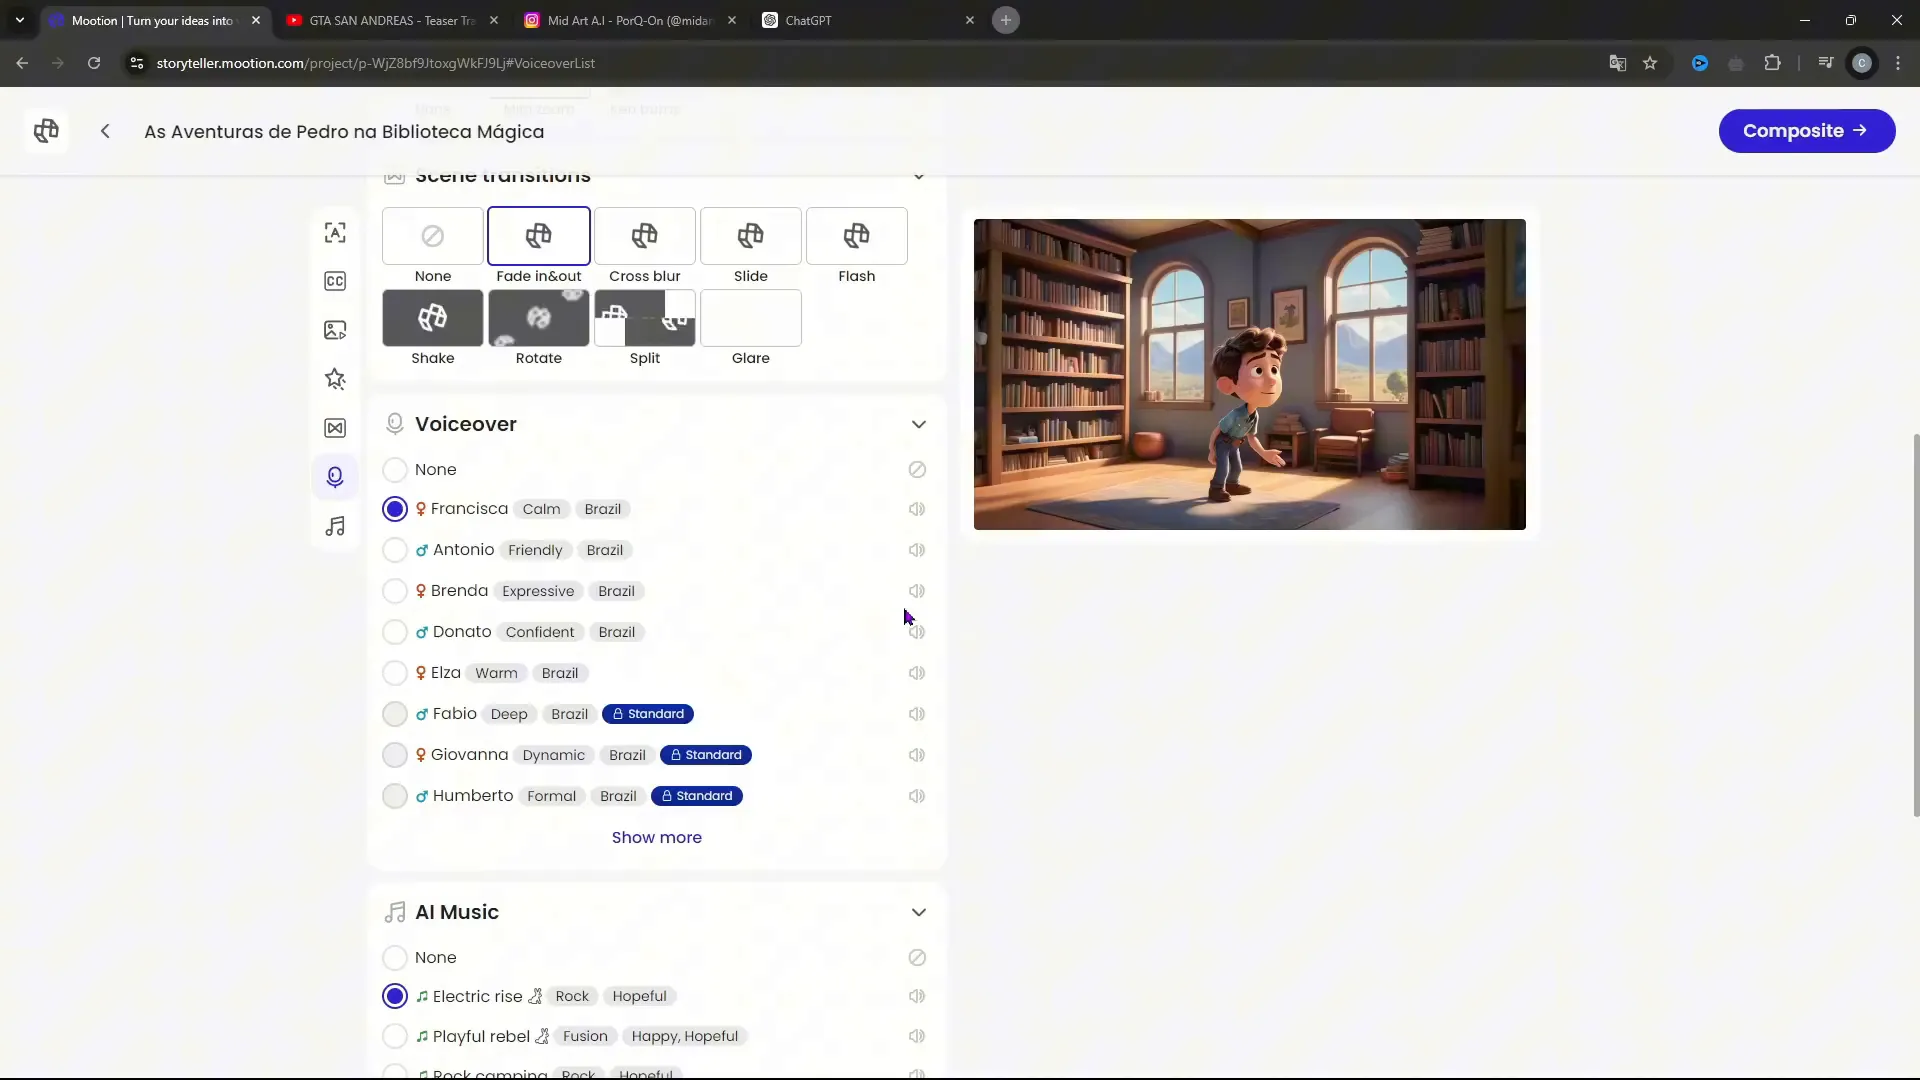This screenshot has width=1920, height=1080.
Task: Preview Giovanna voice with speaker icon
Action: click(x=917, y=755)
